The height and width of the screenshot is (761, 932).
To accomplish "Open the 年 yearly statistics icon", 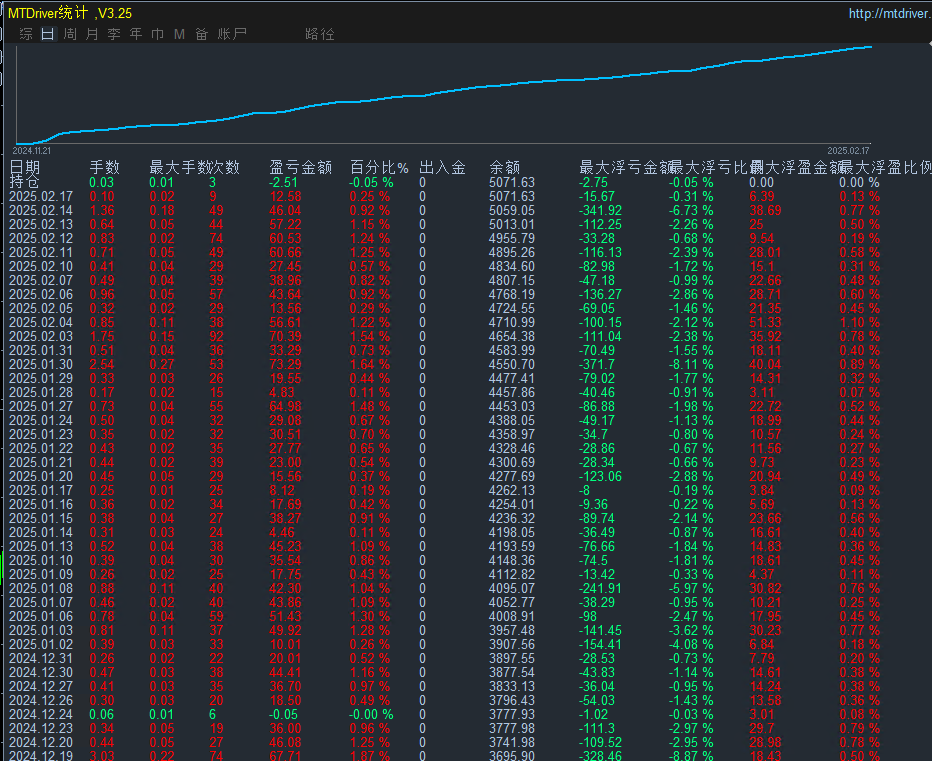I will (x=134, y=33).
